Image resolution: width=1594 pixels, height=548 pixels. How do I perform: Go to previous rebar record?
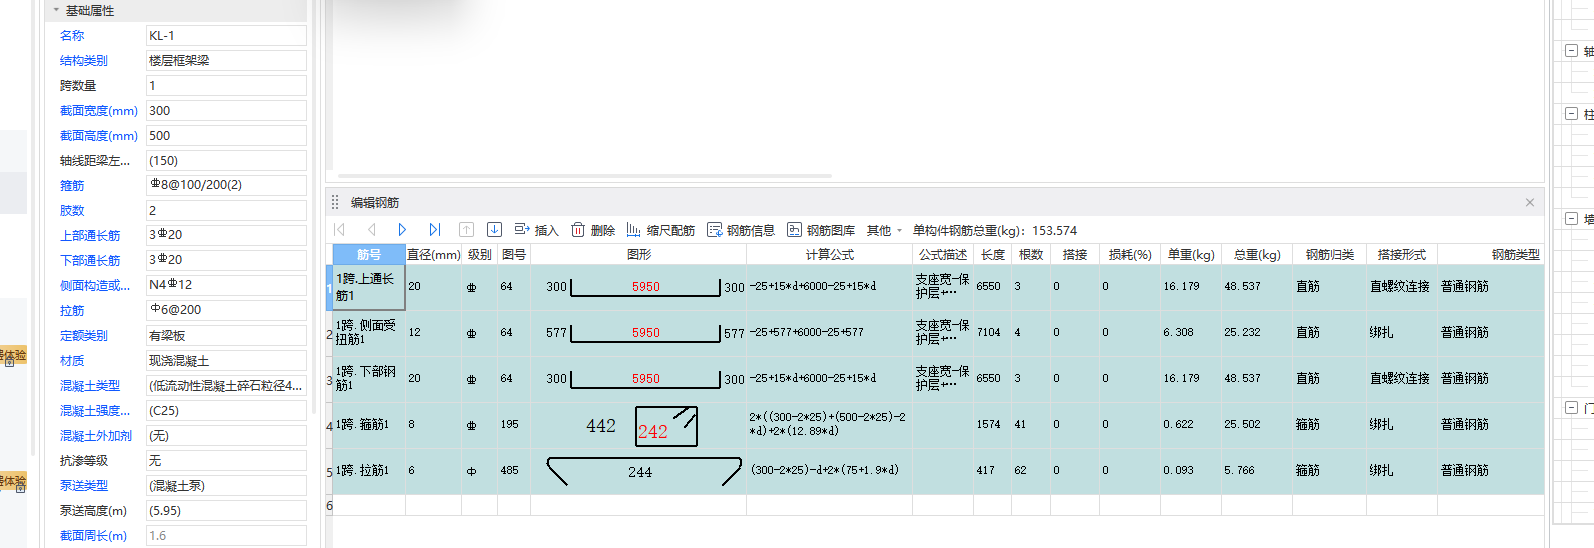[371, 230]
